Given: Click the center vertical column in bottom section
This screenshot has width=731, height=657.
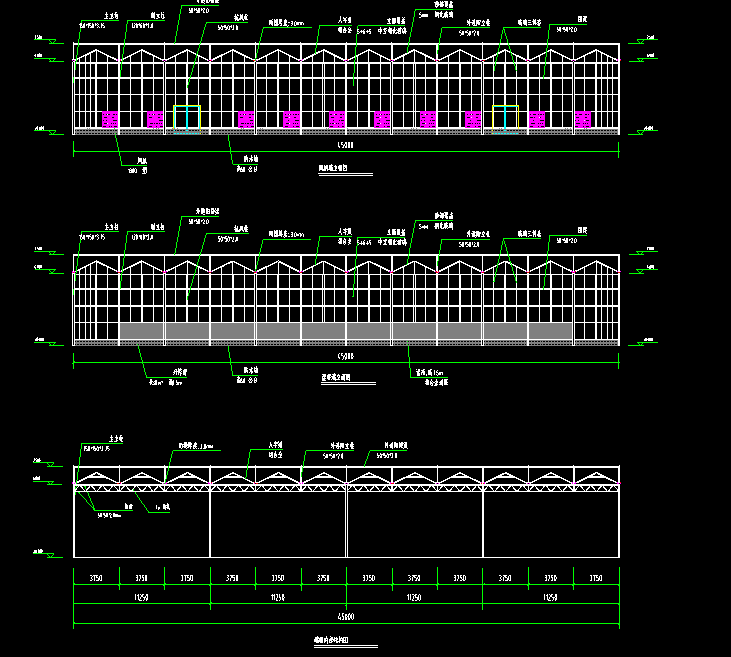Looking at the screenshot, I should (346, 523).
